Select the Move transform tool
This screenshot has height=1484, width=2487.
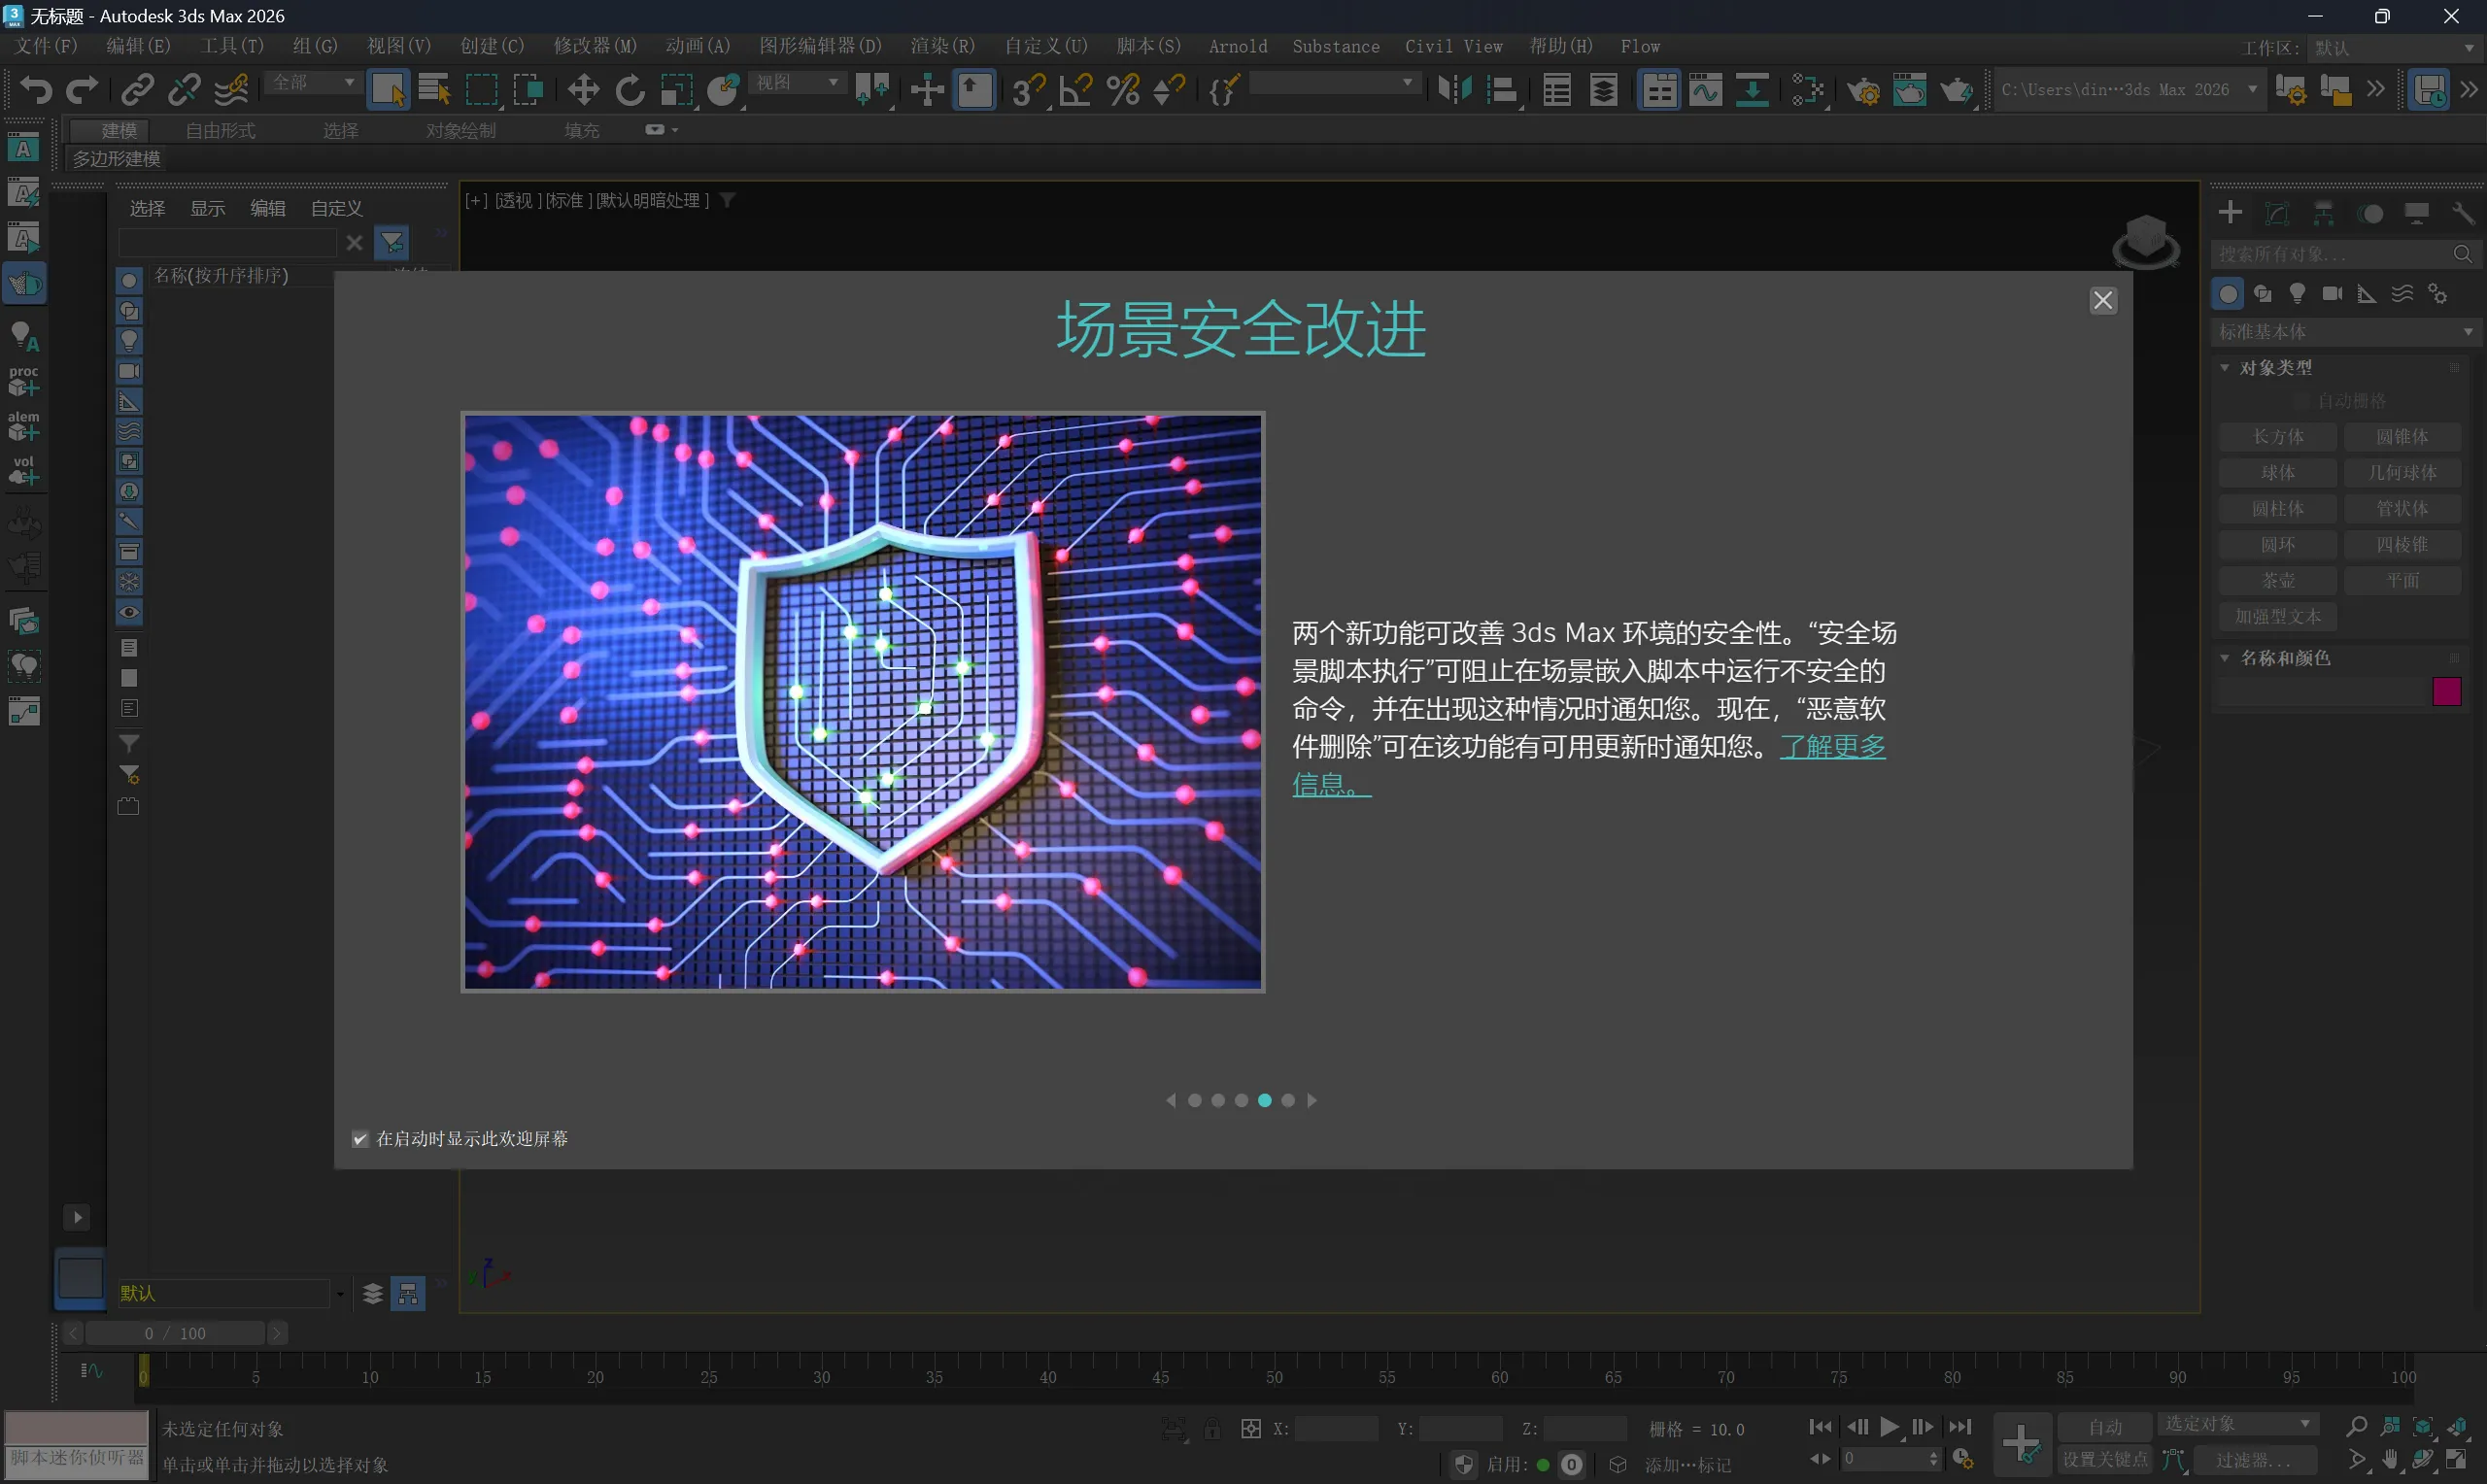(583, 90)
